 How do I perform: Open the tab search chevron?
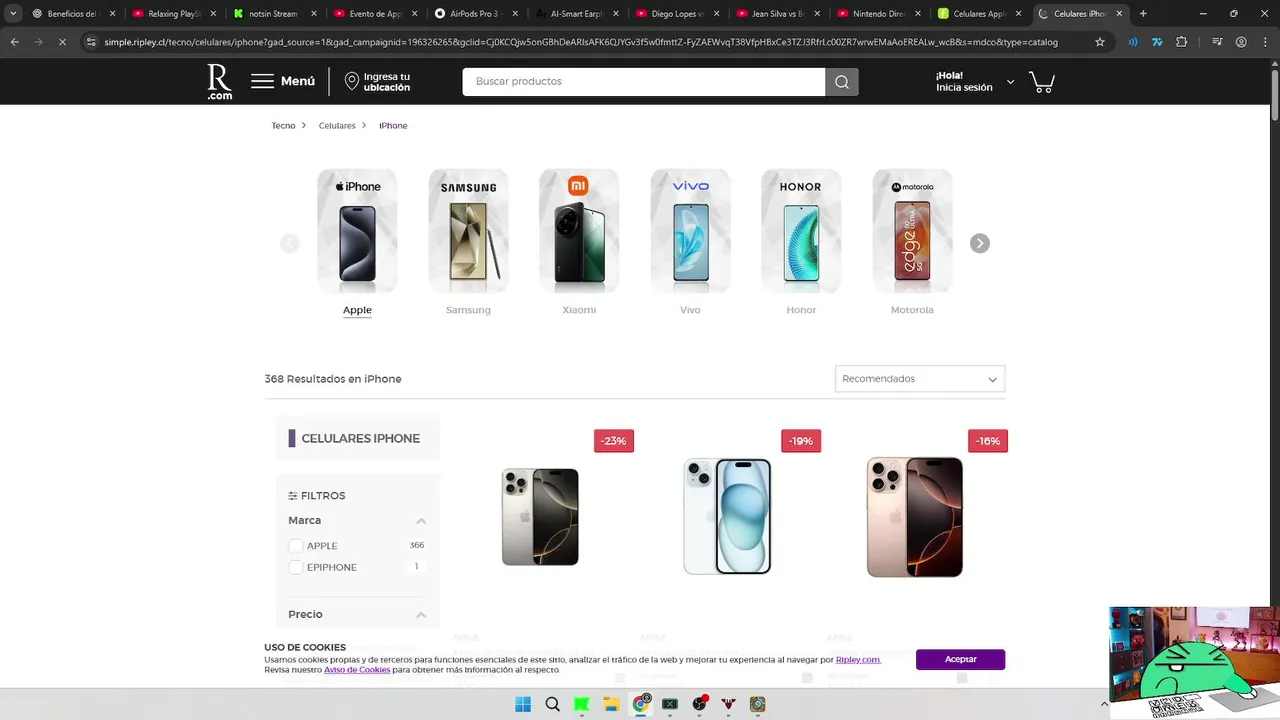(13, 14)
